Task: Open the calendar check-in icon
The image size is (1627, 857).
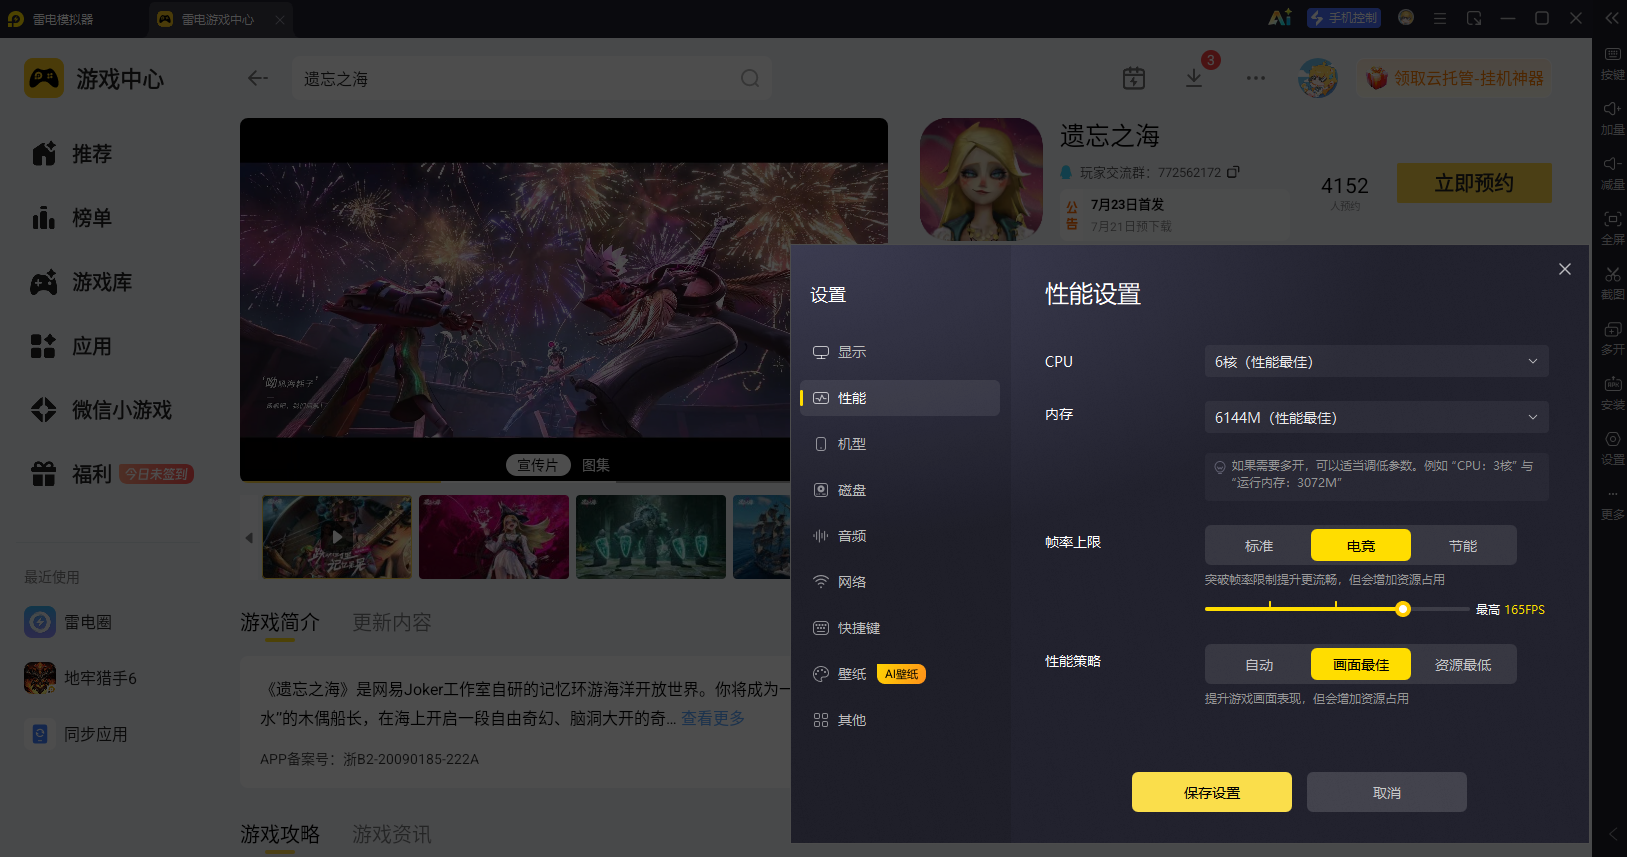Action: (x=1134, y=78)
